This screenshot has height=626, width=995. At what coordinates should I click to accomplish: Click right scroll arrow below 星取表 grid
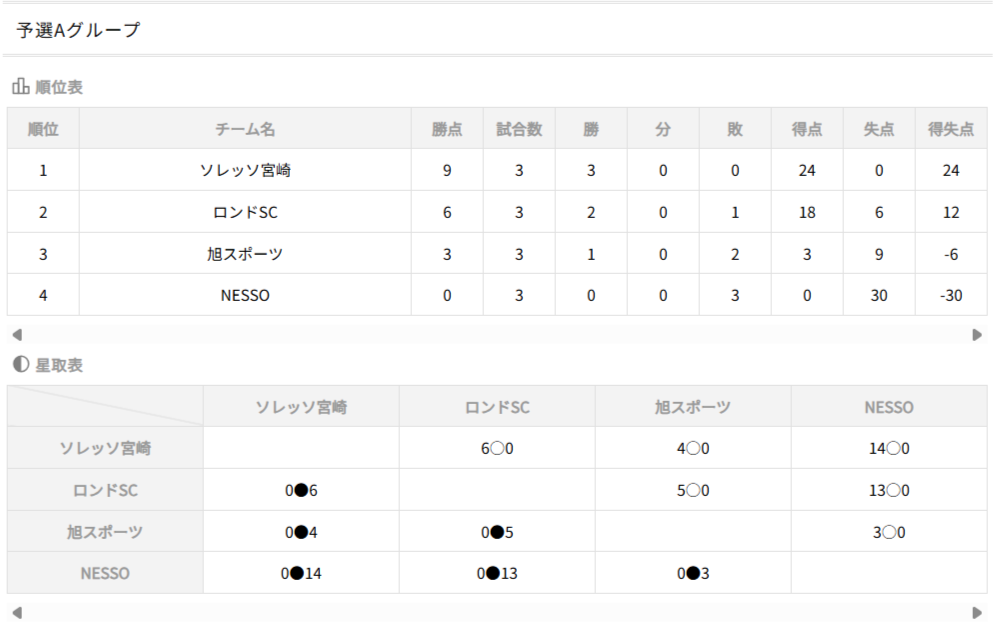977,612
